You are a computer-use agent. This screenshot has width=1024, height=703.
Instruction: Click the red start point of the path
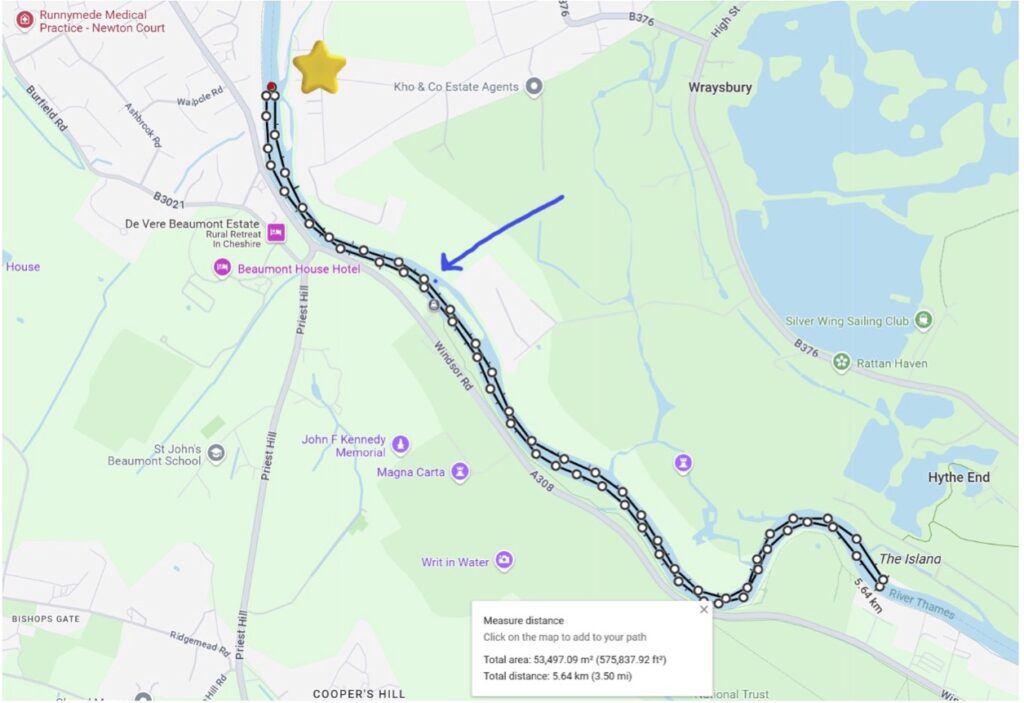pos(272,87)
